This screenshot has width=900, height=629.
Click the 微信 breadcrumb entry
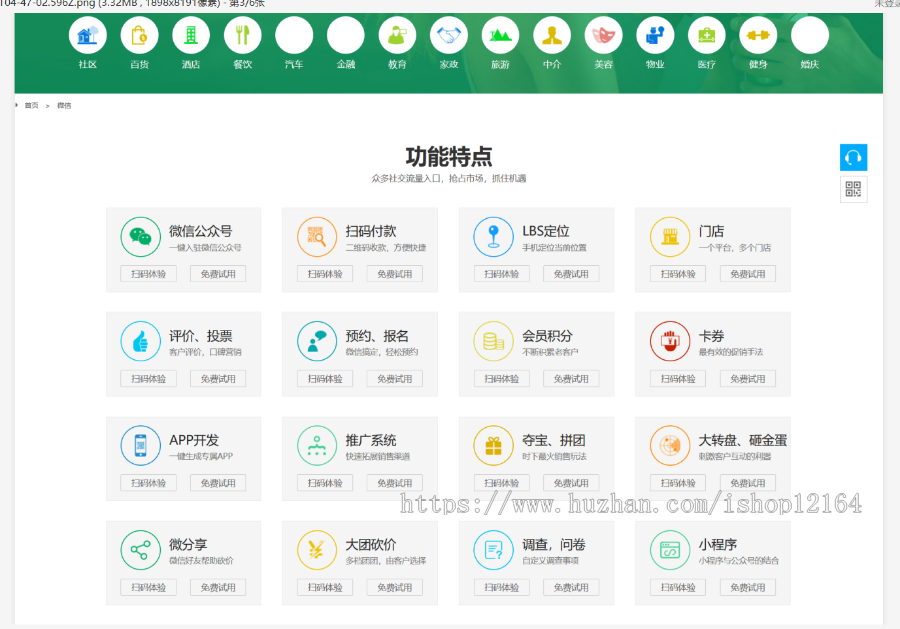(x=63, y=104)
